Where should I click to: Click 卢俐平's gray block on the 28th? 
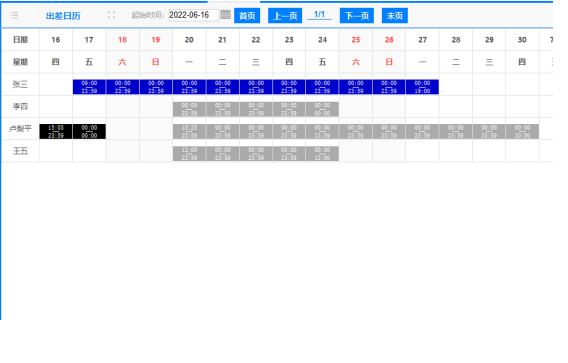coord(456,132)
